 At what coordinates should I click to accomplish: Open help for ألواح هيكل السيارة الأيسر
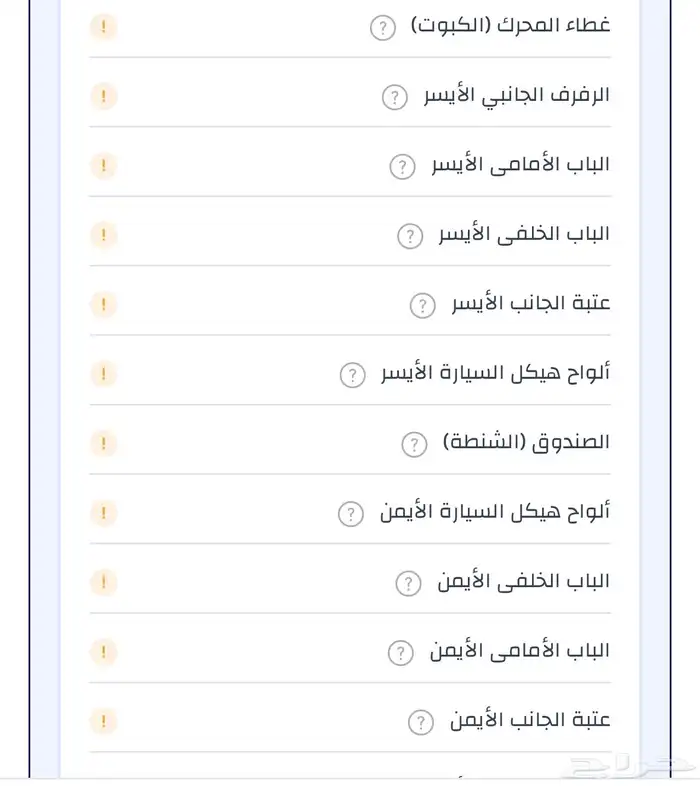coord(352,375)
